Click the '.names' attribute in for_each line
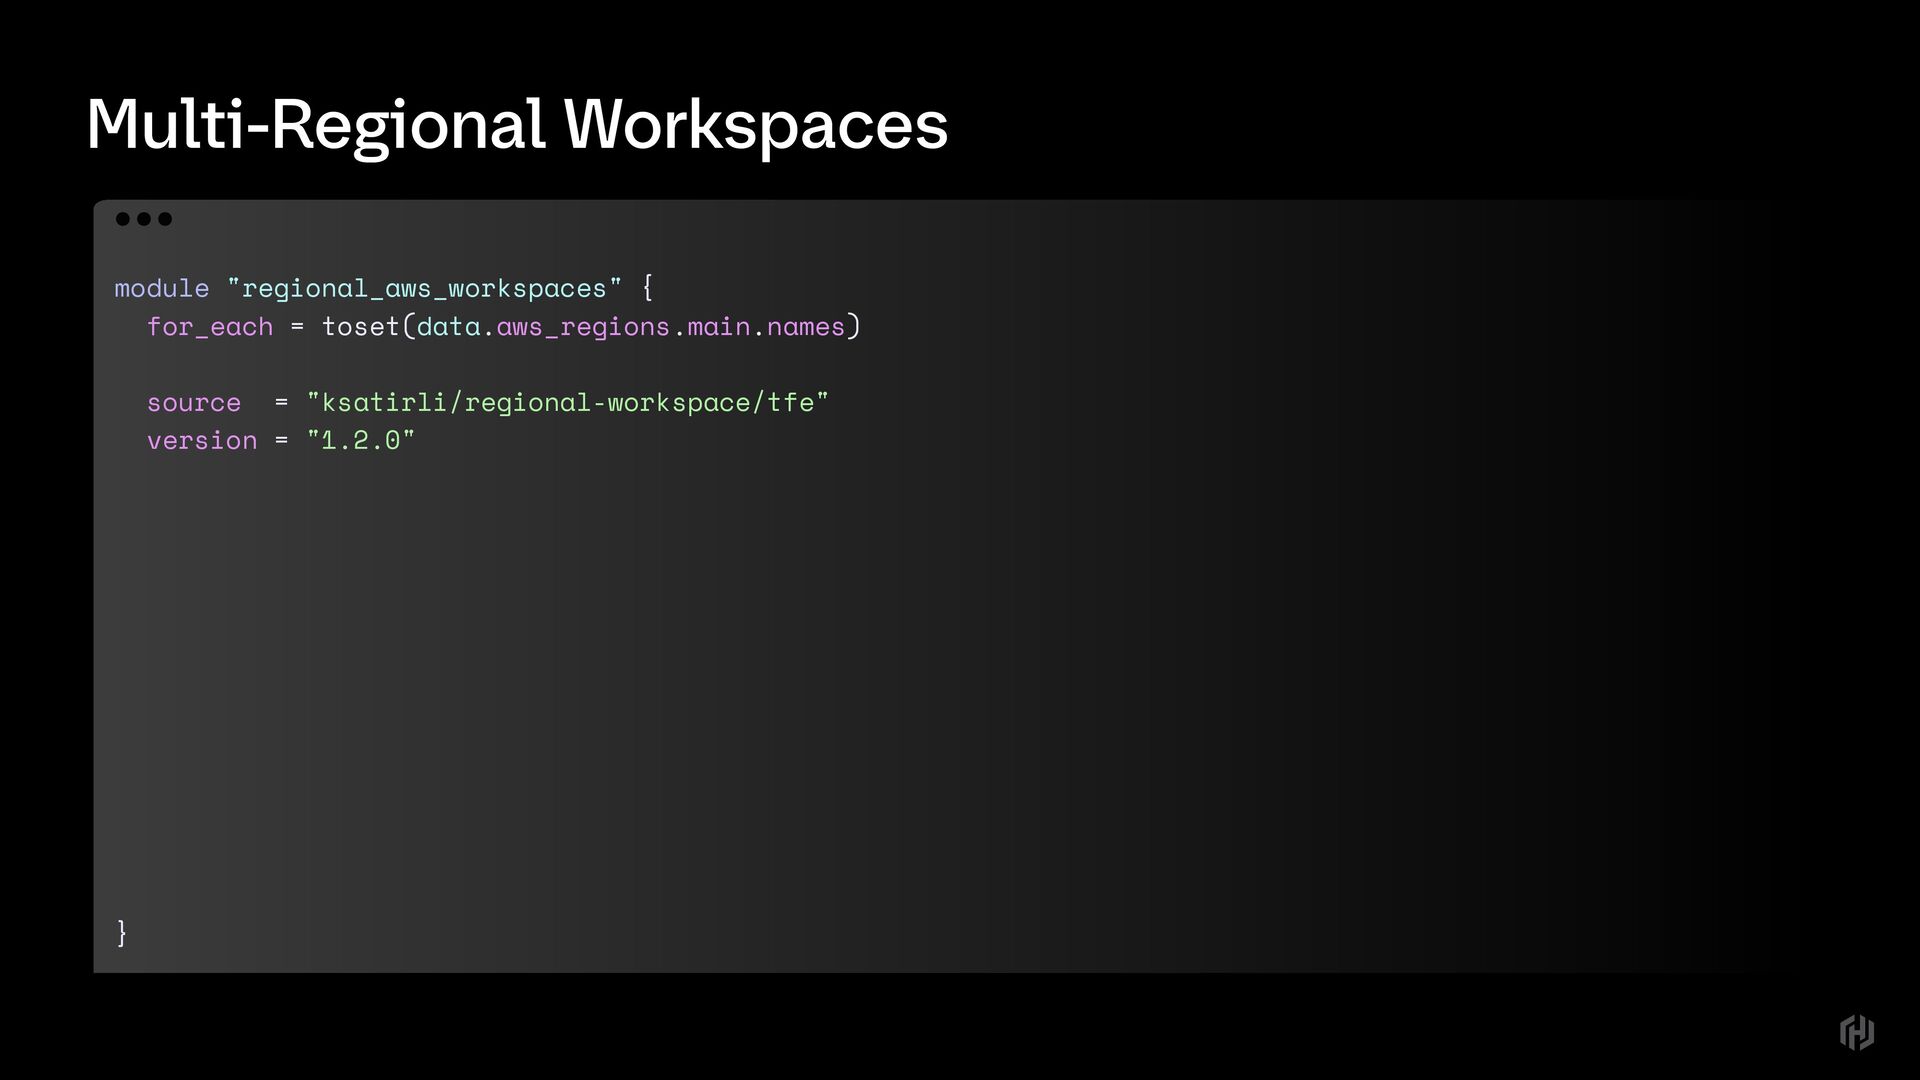The height and width of the screenshot is (1080, 1920). coord(798,327)
